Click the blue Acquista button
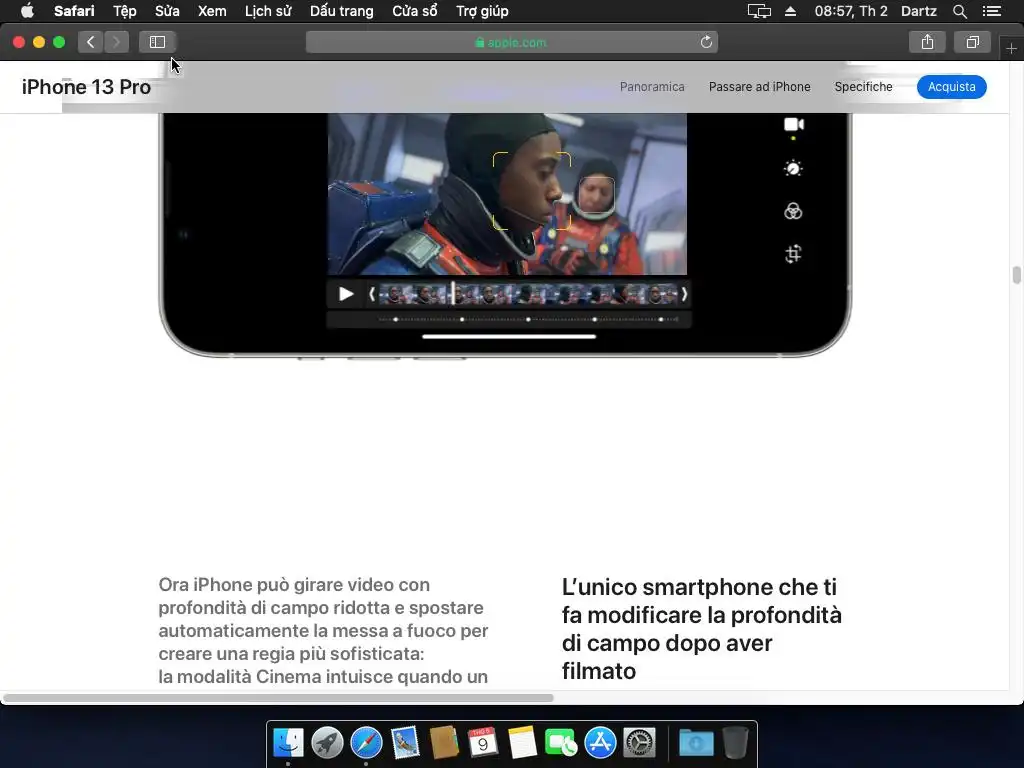 tap(952, 87)
